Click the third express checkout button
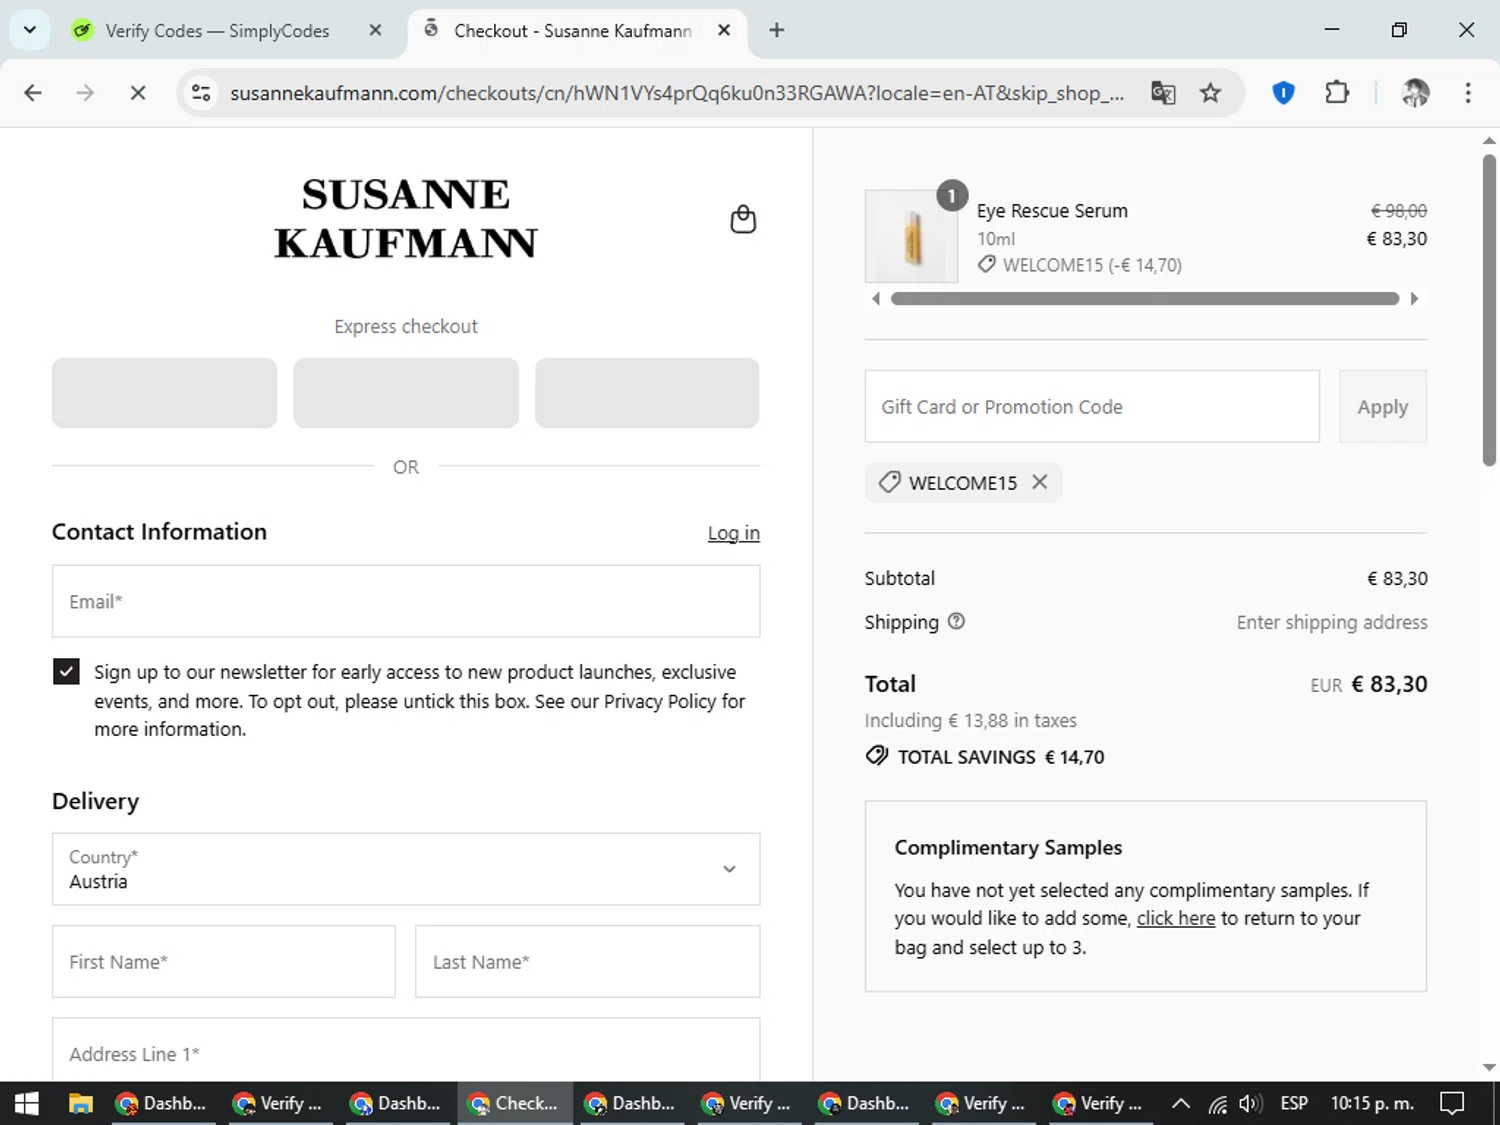 [x=647, y=393]
